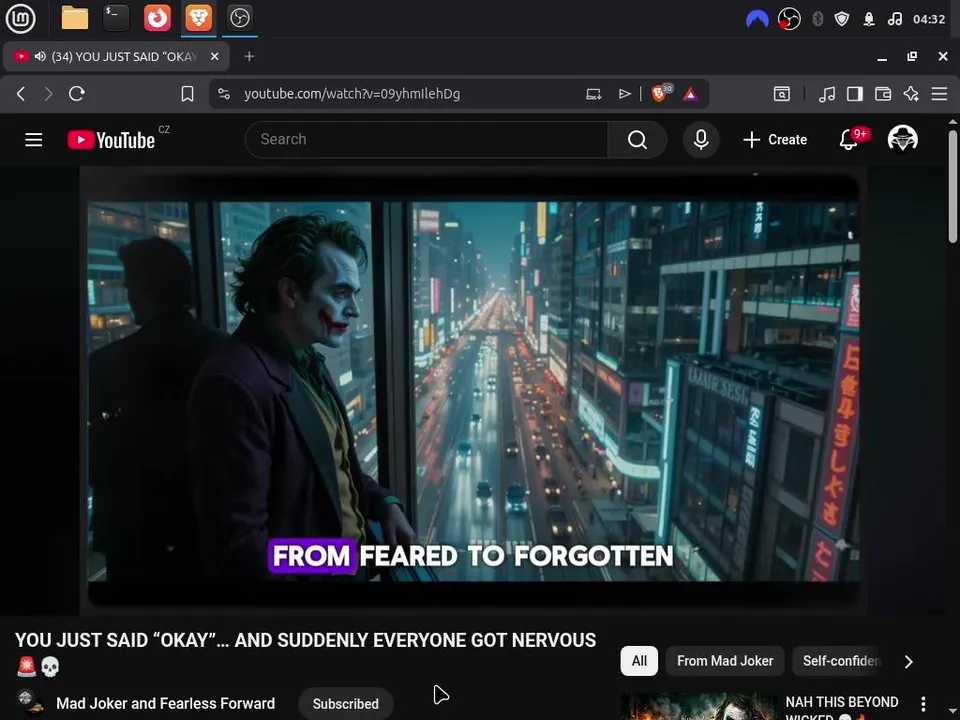The width and height of the screenshot is (960, 720).
Task: Click the Joker video player
Action: click(x=473, y=392)
